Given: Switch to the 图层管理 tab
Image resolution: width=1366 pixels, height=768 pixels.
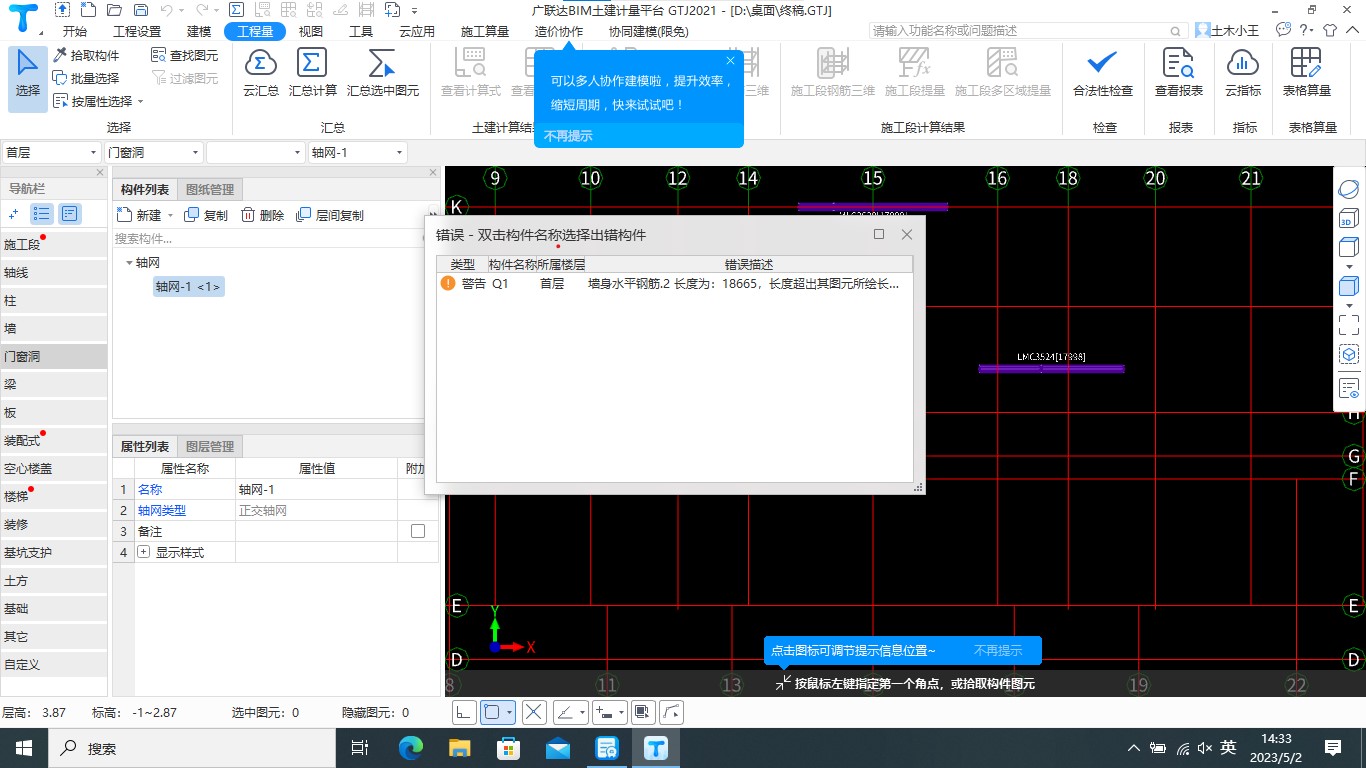Looking at the screenshot, I should pyautogui.click(x=210, y=446).
